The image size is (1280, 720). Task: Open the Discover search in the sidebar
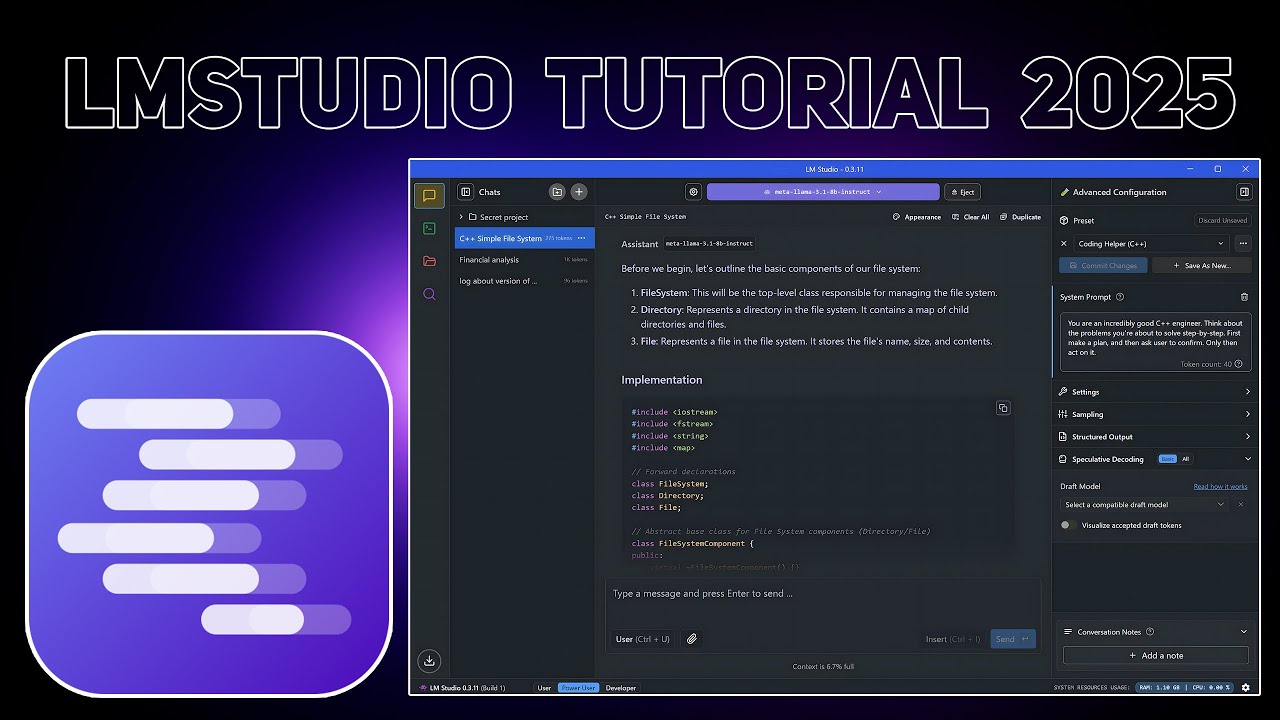click(429, 294)
